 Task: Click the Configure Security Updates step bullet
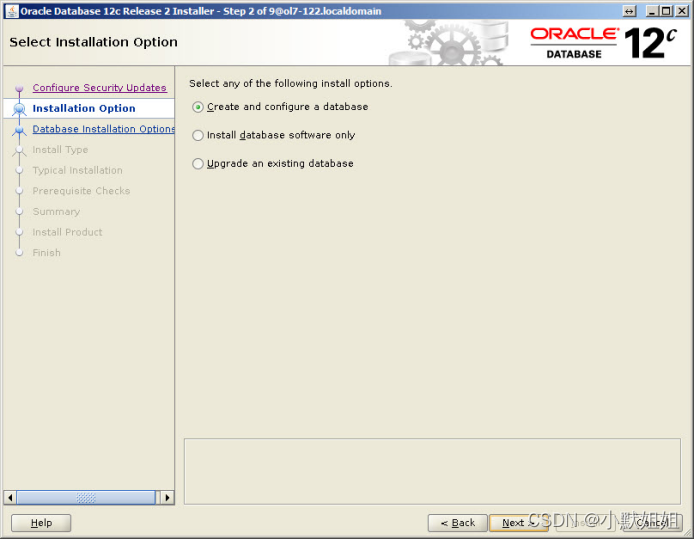click(19, 88)
